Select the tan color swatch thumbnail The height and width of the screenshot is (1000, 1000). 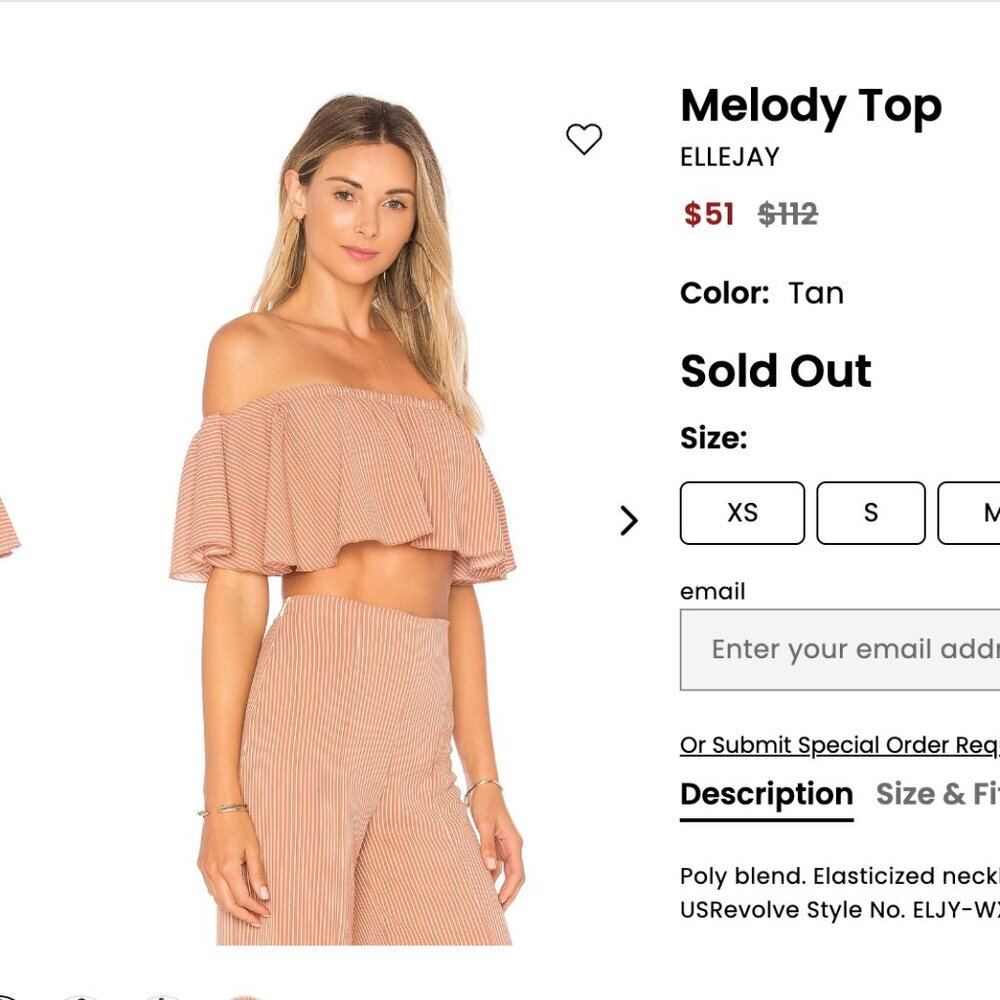tap(243, 997)
